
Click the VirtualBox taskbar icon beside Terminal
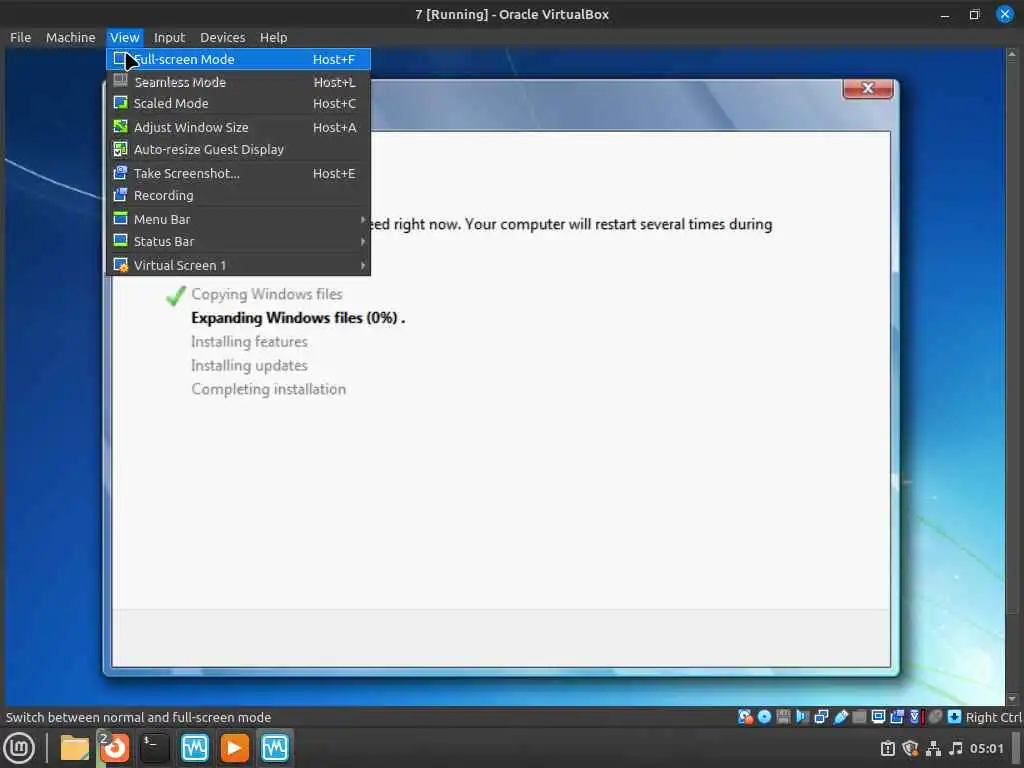point(195,748)
